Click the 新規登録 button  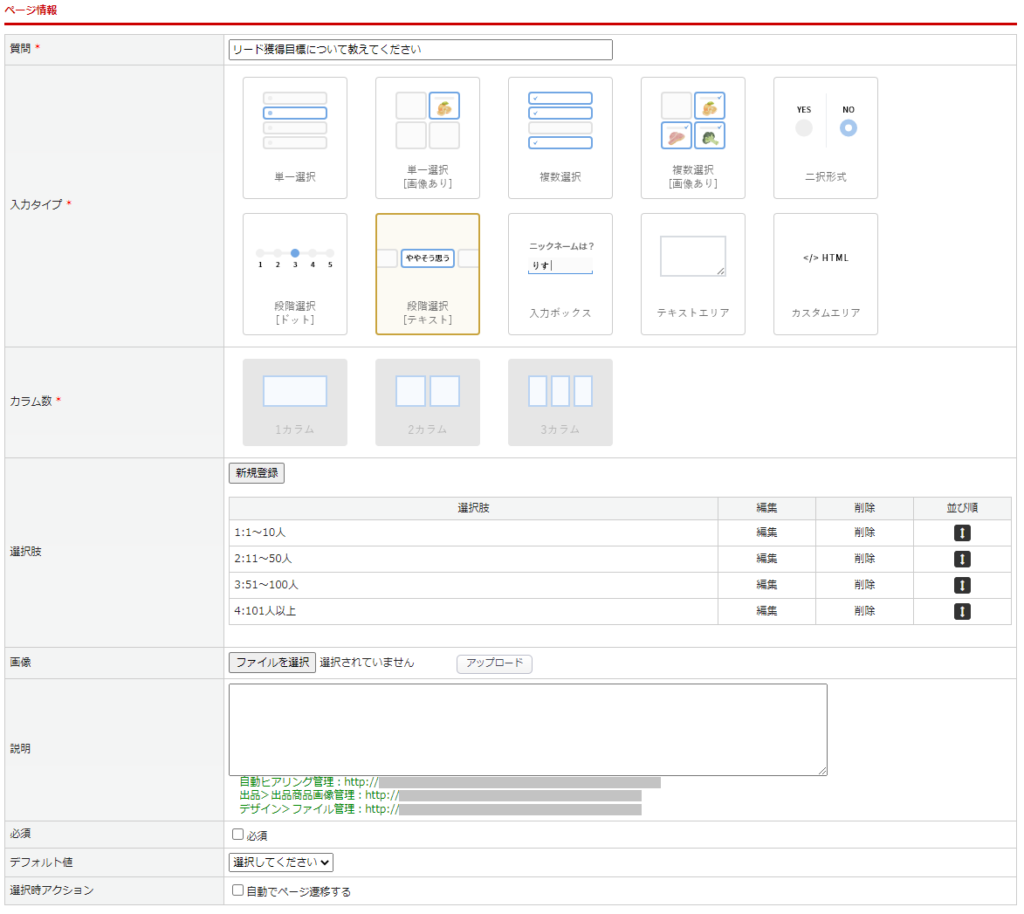(x=257, y=473)
